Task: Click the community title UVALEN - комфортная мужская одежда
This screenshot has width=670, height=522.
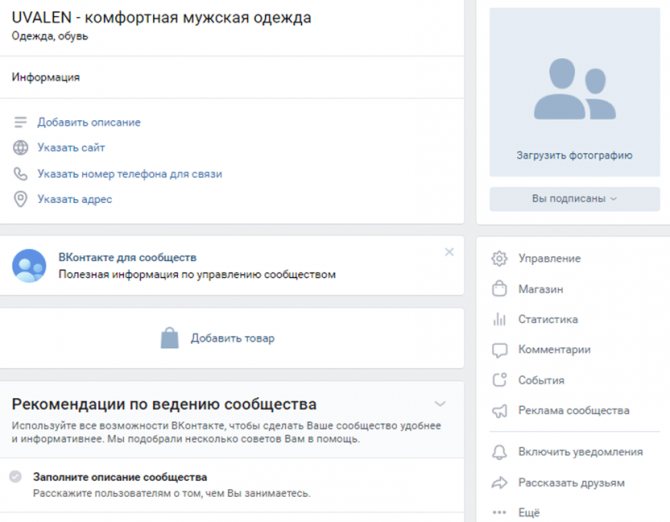Action: 162,18
